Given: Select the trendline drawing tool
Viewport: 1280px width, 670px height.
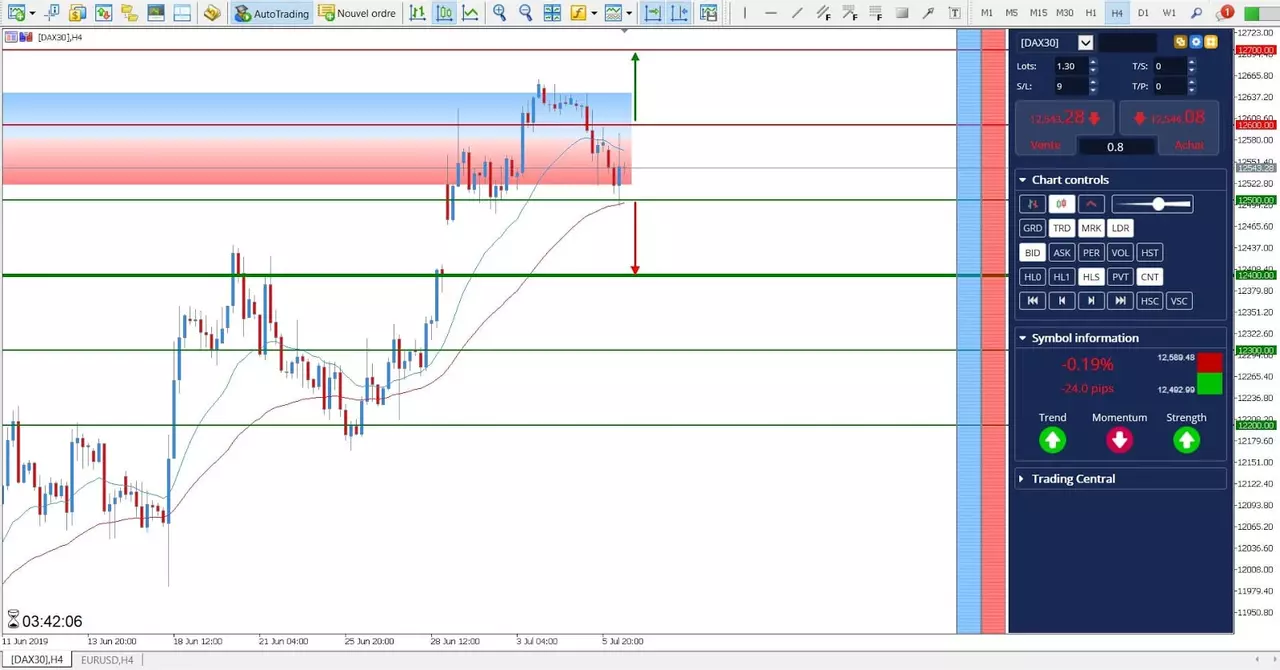Looking at the screenshot, I should tap(796, 13).
